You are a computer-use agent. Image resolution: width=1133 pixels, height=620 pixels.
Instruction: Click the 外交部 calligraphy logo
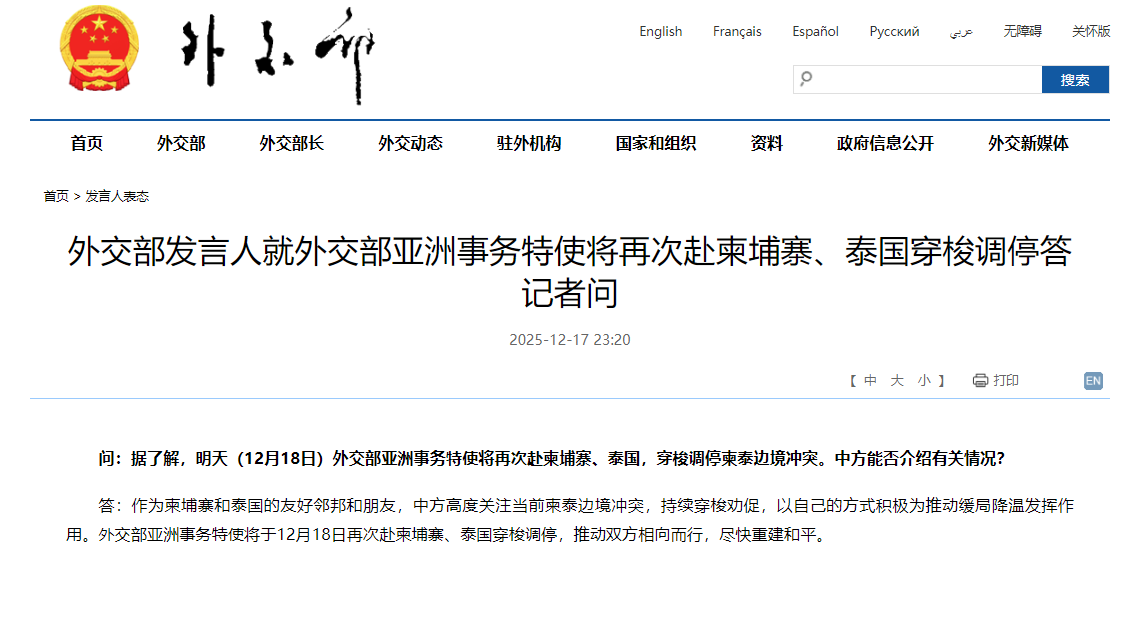[x=277, y=54]
